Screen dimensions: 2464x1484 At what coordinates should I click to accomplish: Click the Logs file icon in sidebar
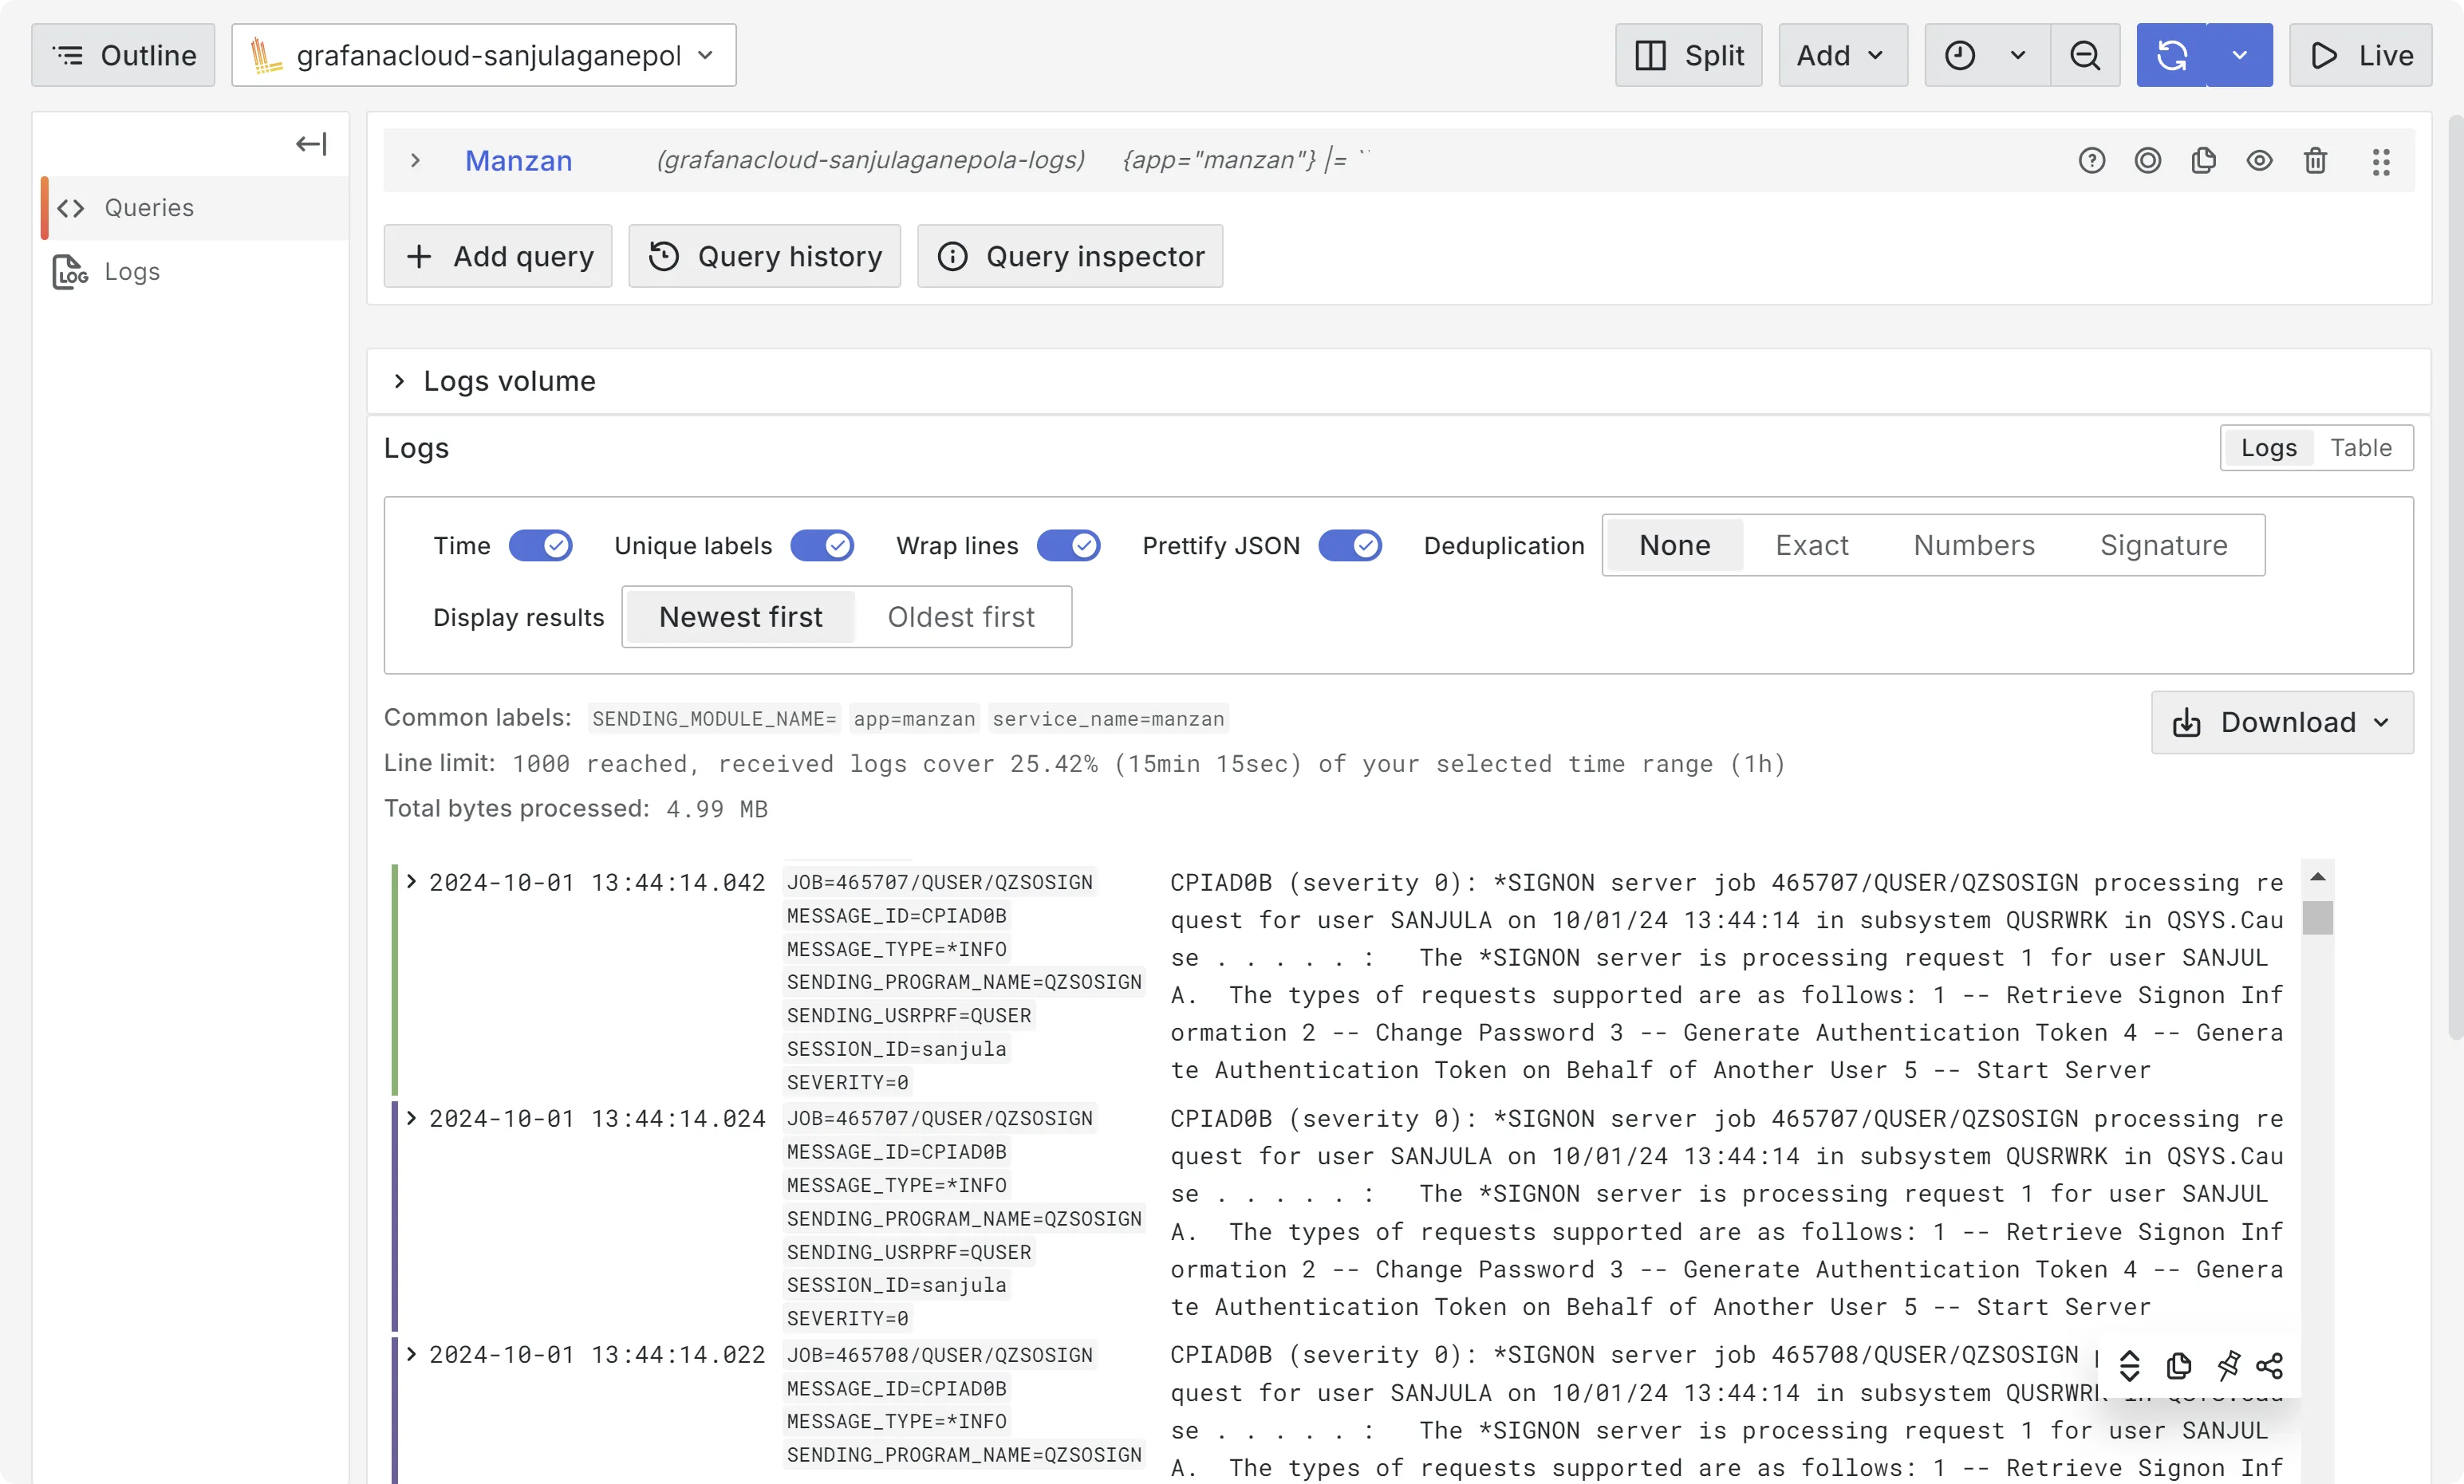[x=70, y=271]
